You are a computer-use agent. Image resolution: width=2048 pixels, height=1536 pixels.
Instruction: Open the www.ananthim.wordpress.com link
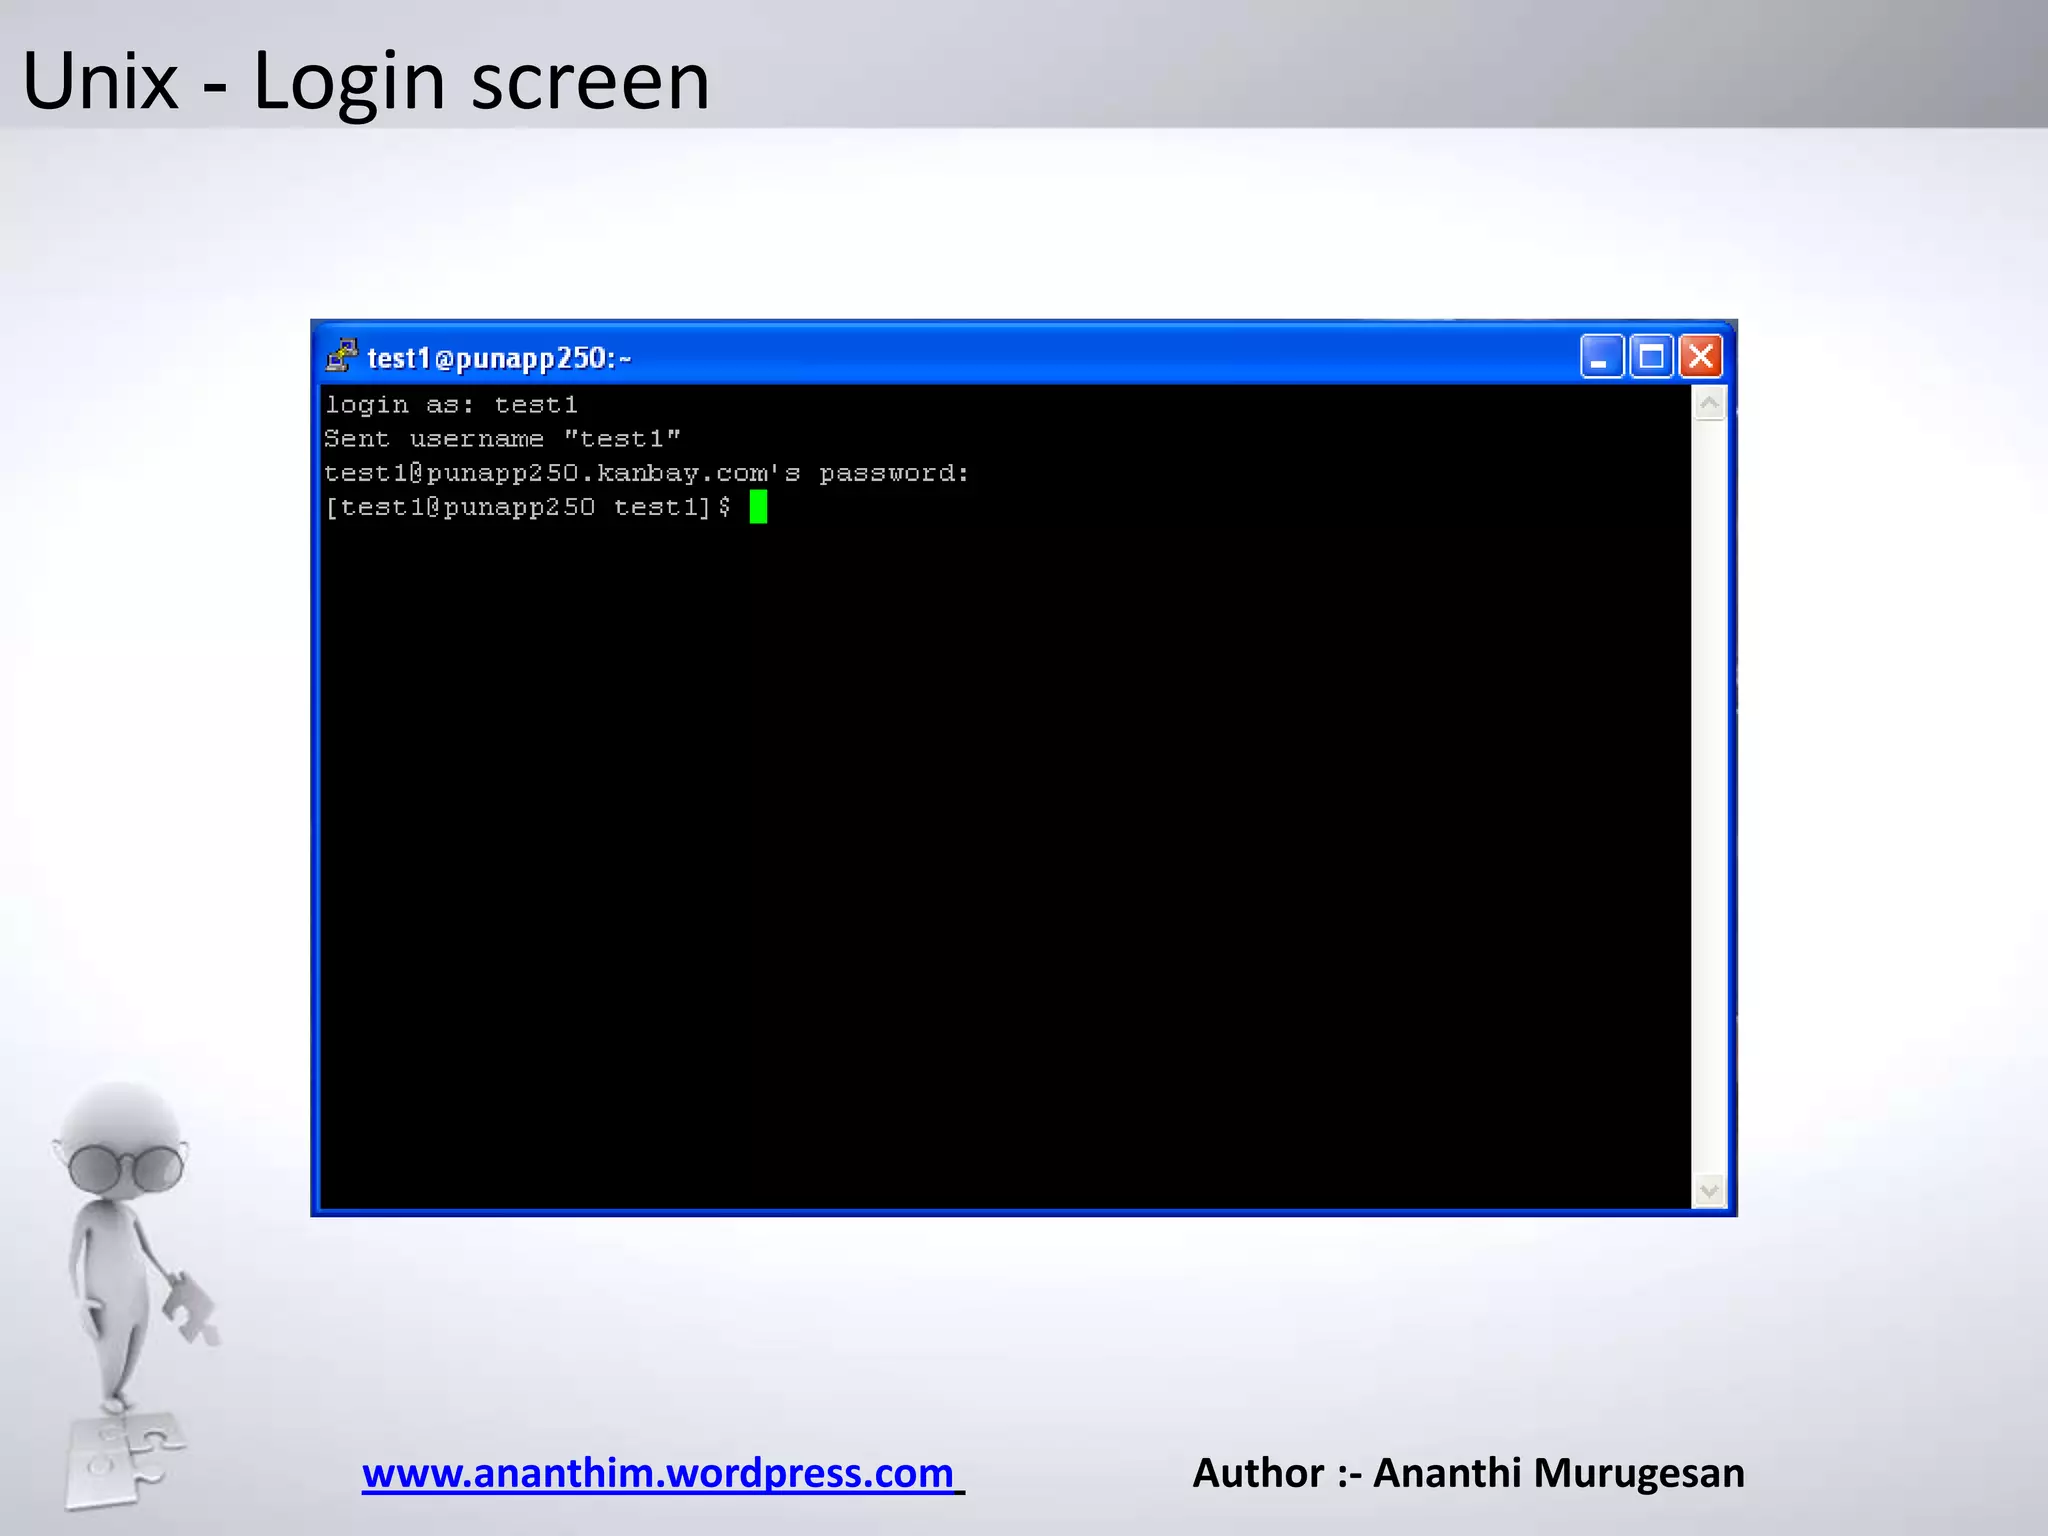[659, 1473]
